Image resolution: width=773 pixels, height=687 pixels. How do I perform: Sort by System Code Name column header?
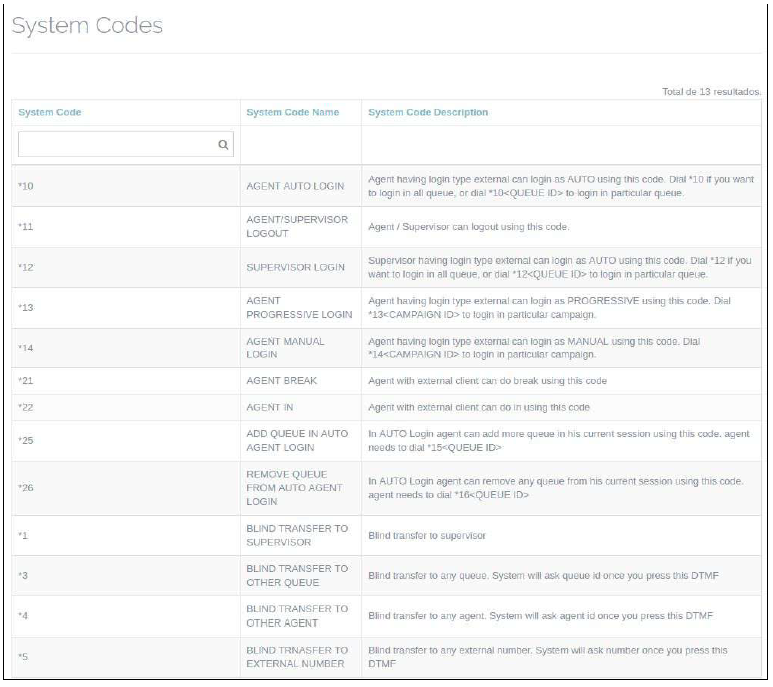tap(292, 112)
